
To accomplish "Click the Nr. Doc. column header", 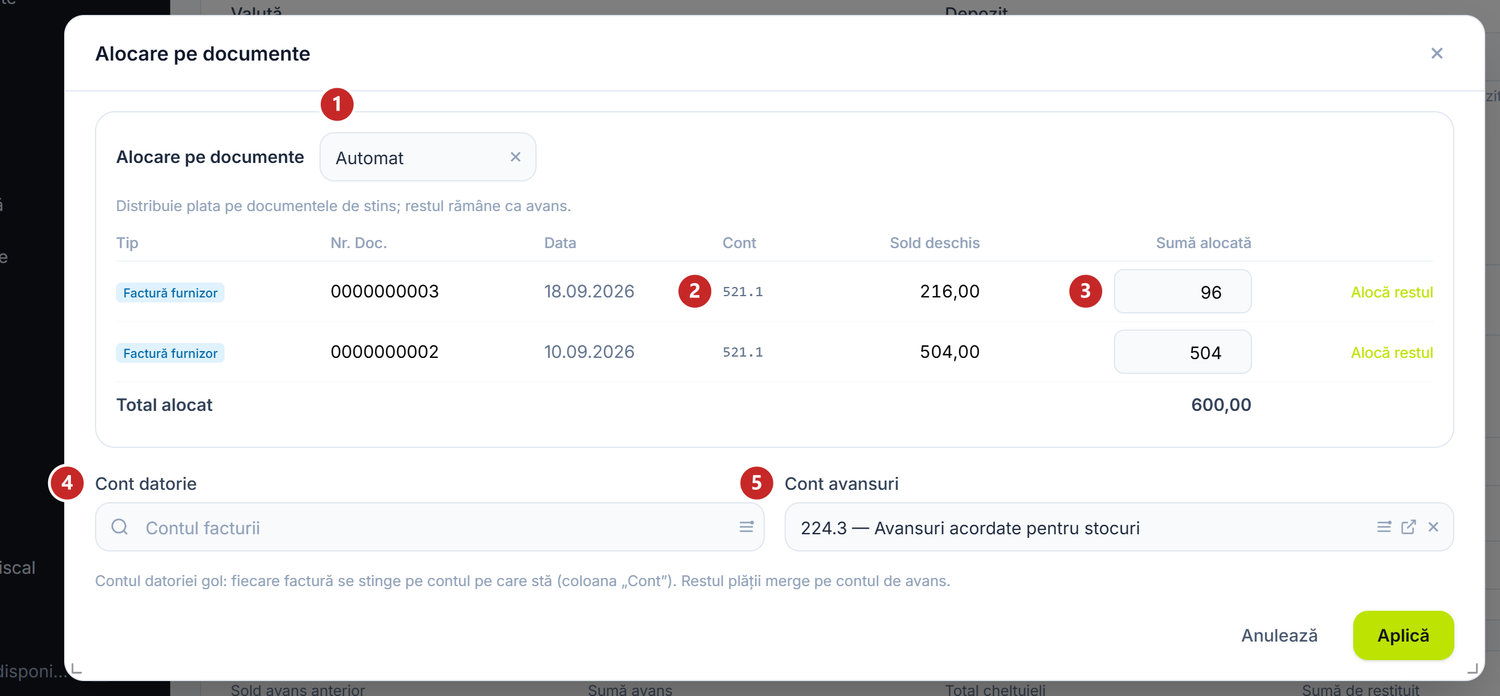I will tap(359, 243).
